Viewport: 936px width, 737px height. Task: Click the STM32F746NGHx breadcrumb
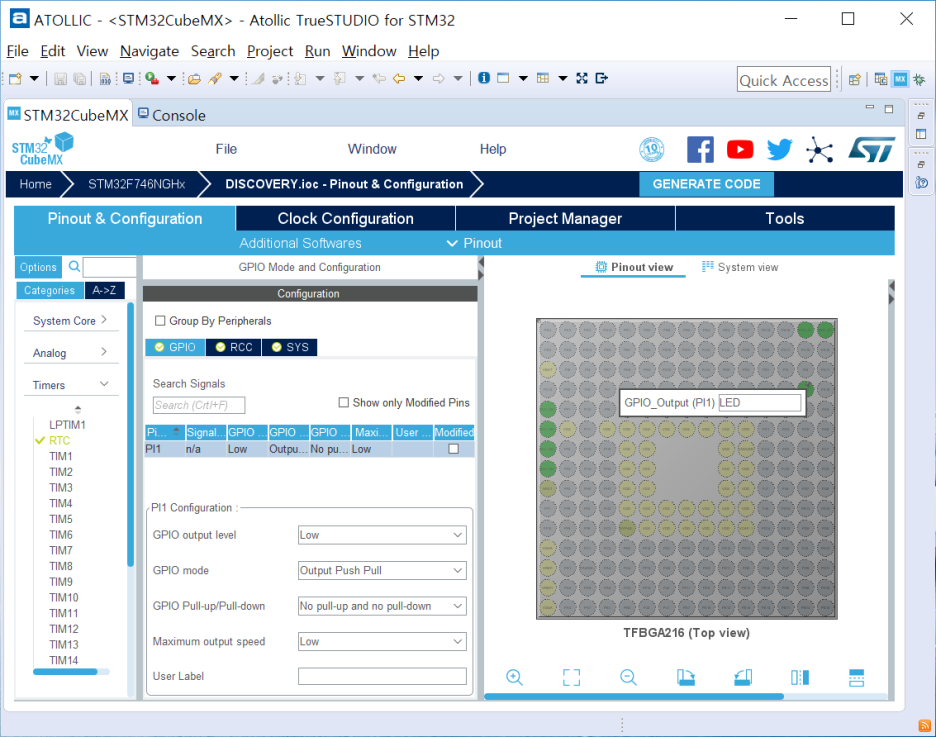[x=137, y=184]
